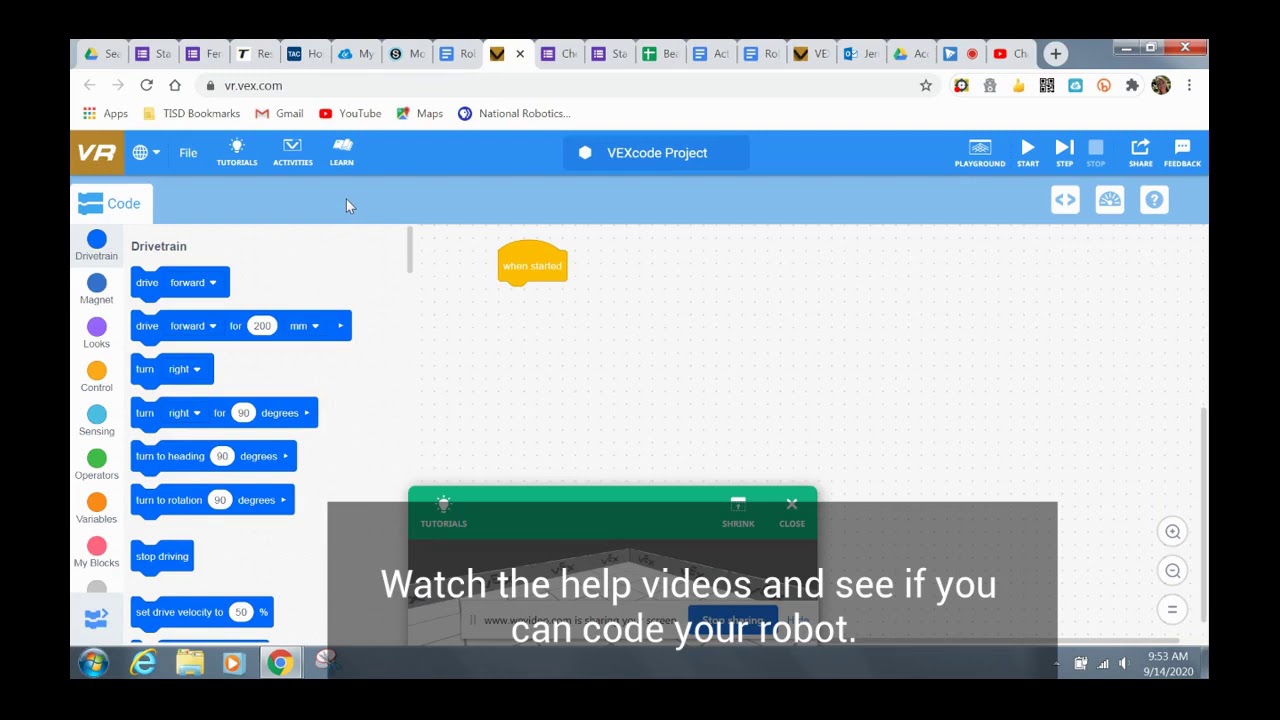
Task: Reset workspace zoom with equals icon
Action: coord(1173,609)
